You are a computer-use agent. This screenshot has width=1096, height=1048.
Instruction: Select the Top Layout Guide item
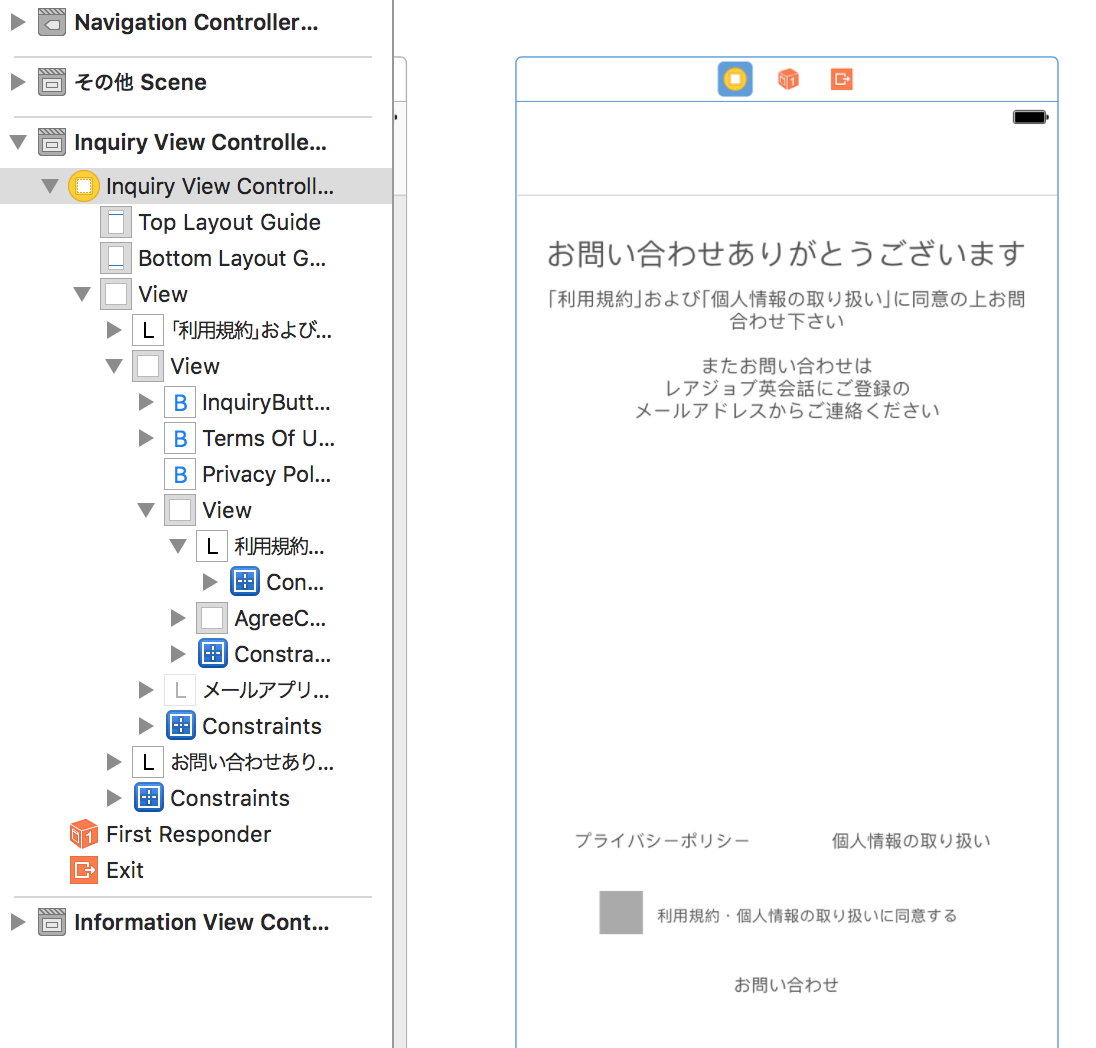[x=229, y=222]
